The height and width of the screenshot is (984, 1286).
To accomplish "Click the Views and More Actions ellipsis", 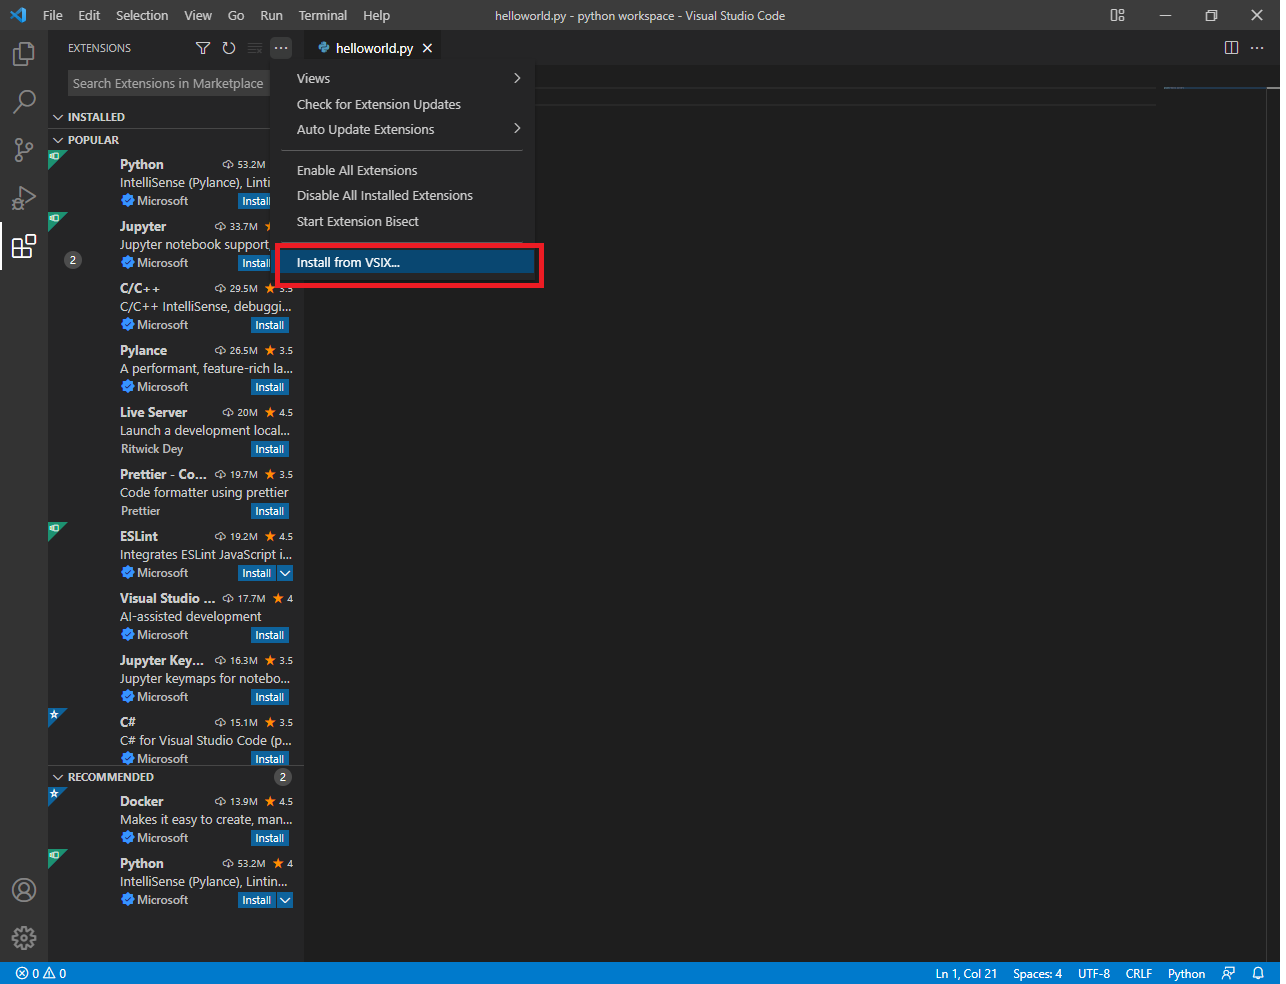I will (x=281, y=48).
